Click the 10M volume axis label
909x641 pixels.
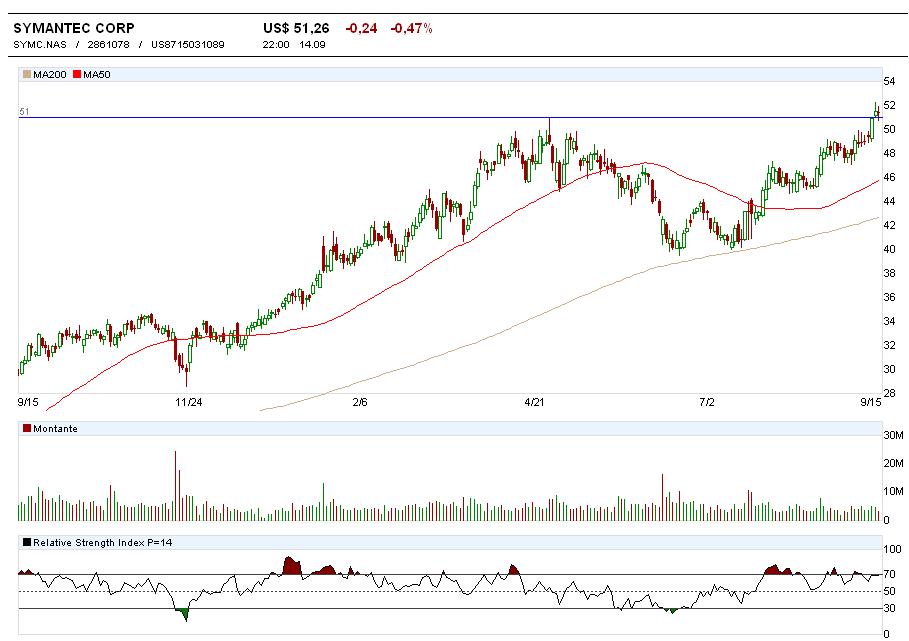click(x=893, y=491)
